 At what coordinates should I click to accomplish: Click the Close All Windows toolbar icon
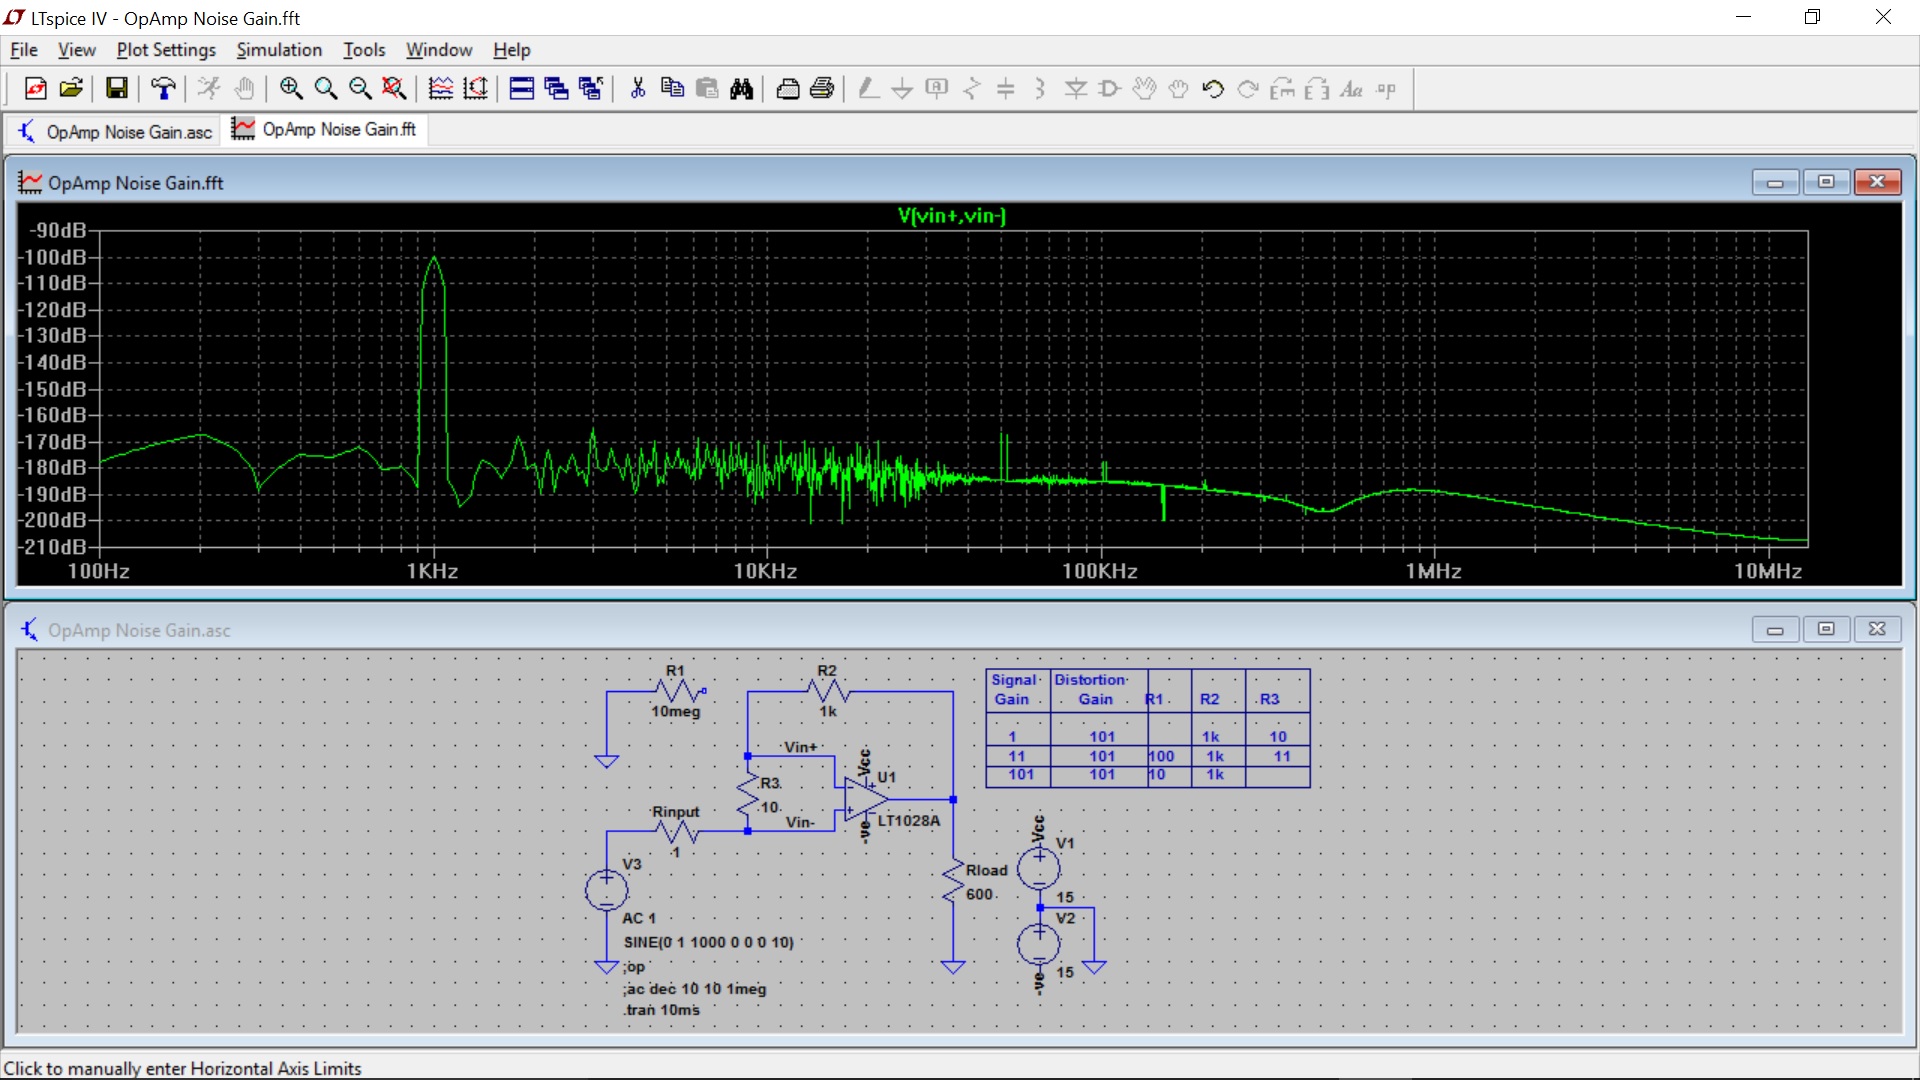point(591,89)
